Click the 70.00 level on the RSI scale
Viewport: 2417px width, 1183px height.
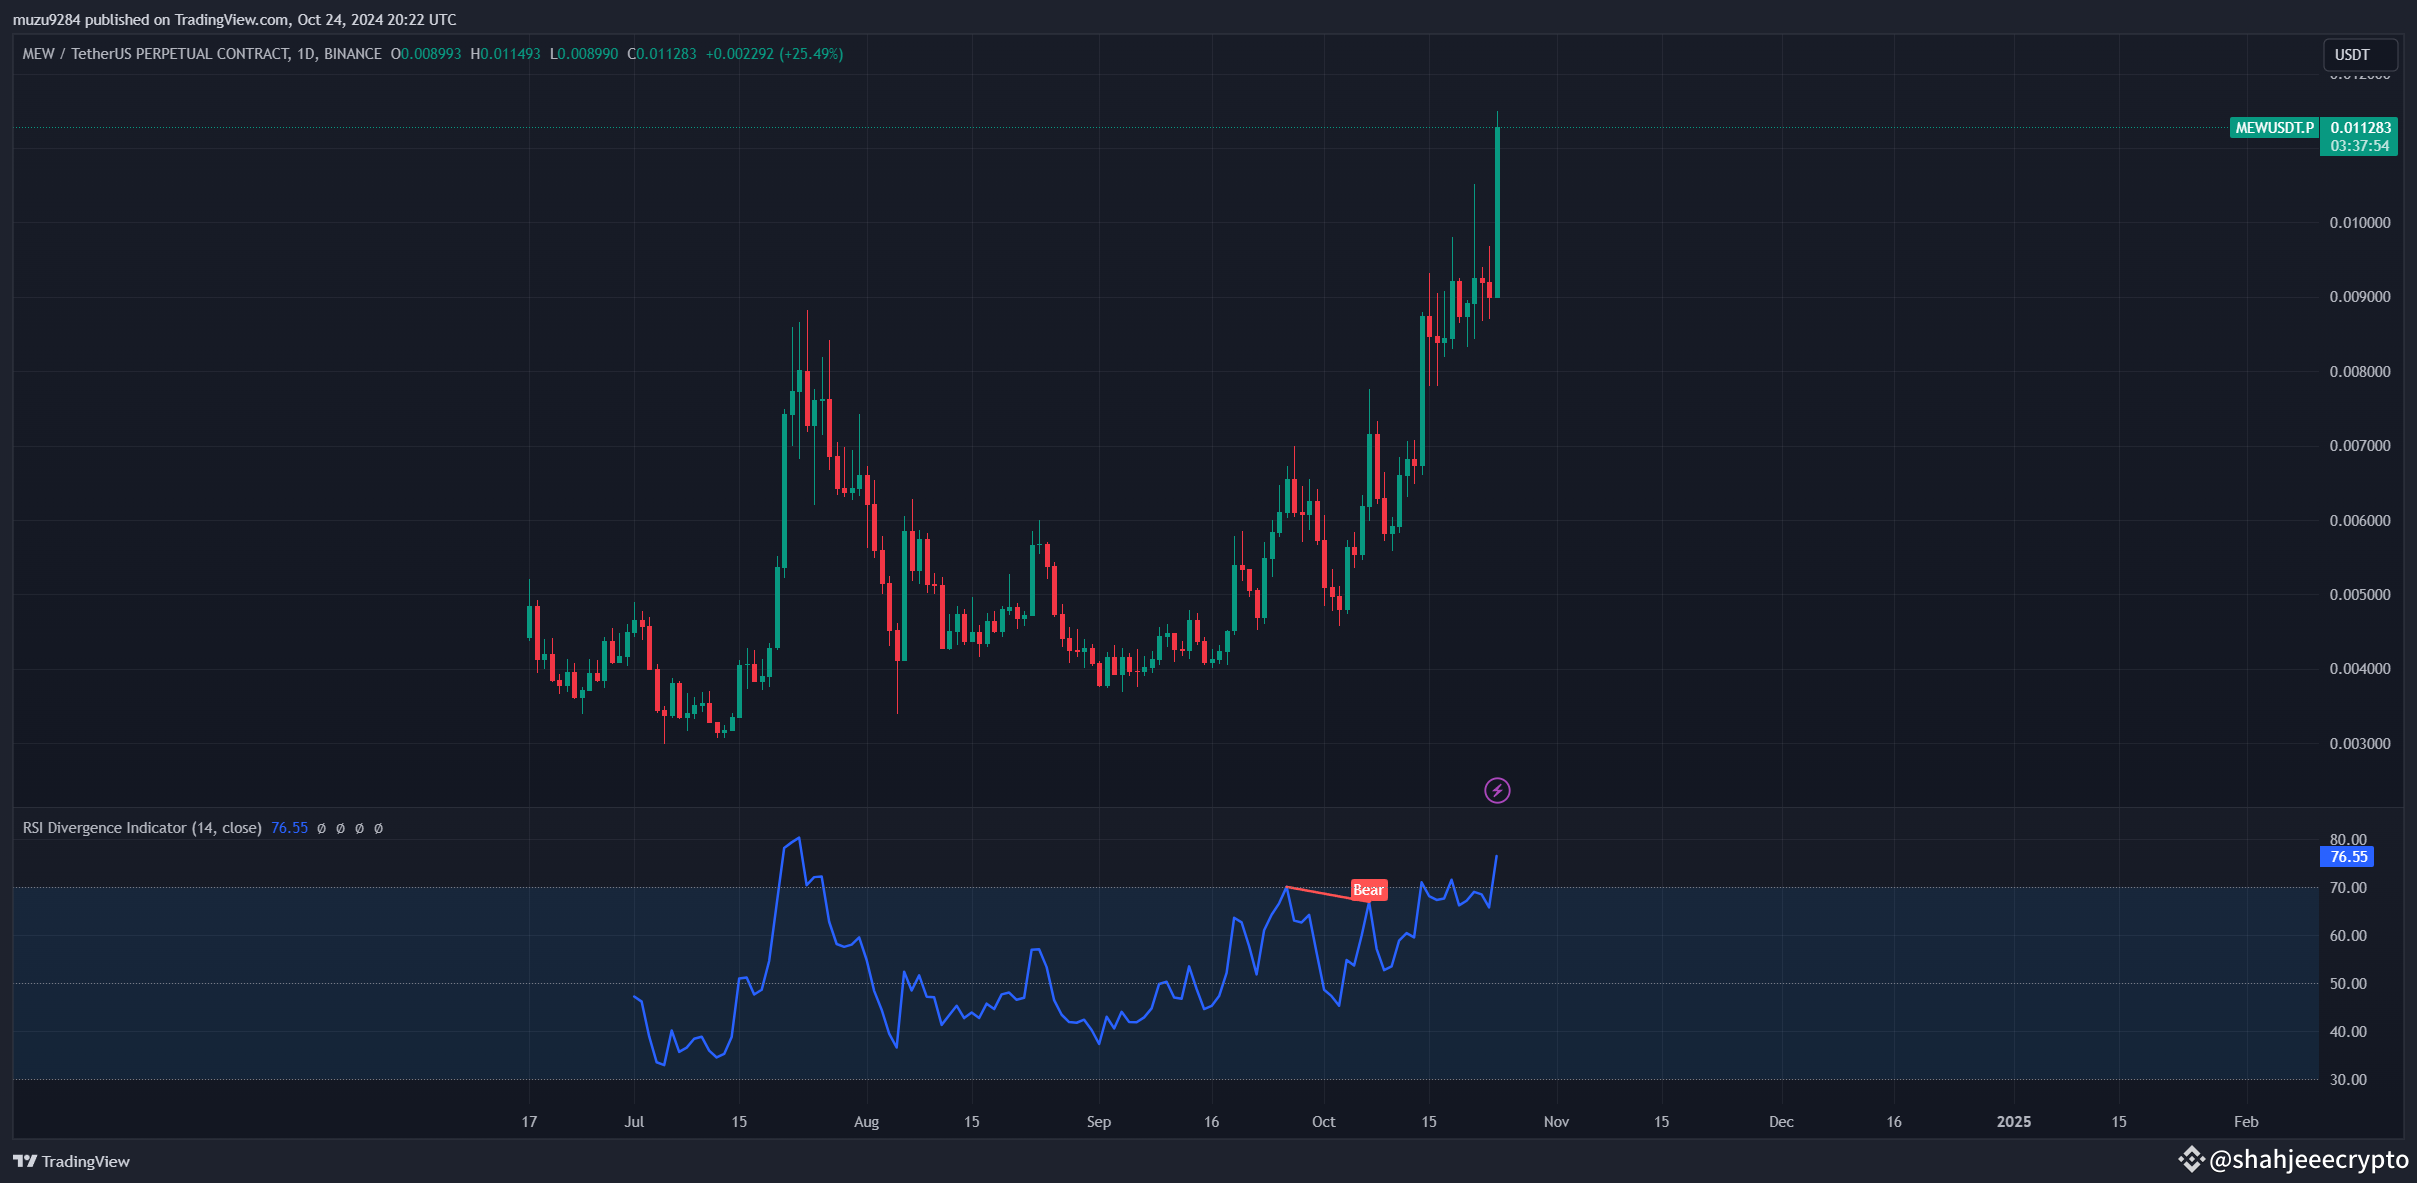tap(2347, 888)
